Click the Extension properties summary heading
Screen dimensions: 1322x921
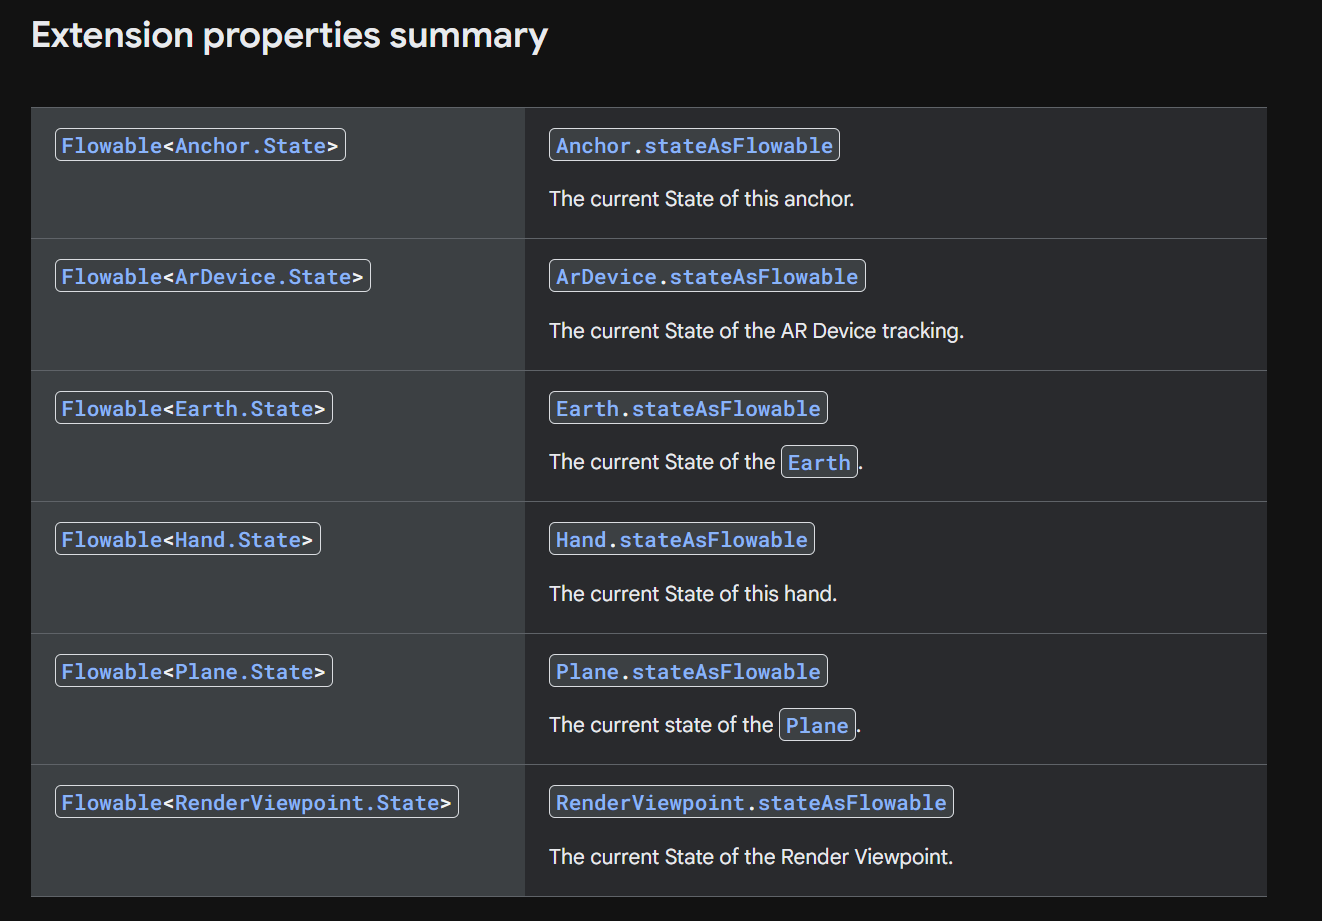289,36
